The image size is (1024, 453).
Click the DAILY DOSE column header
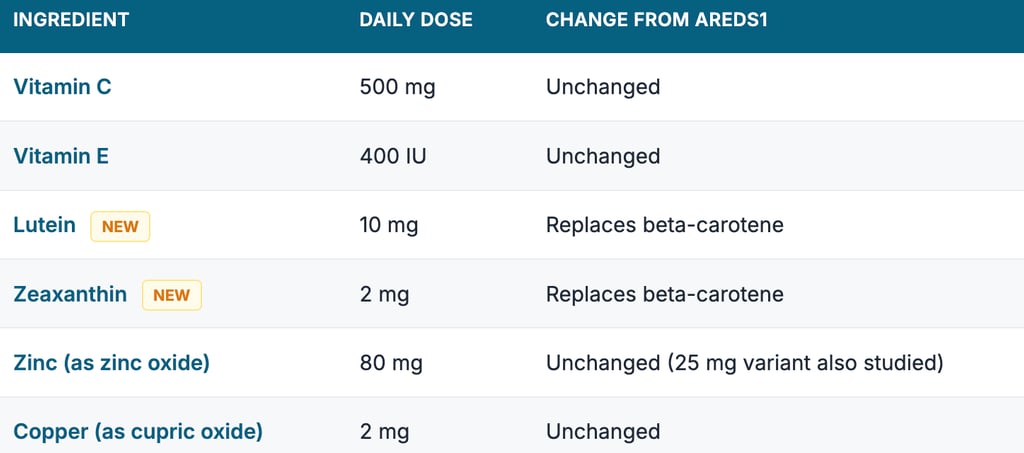[x=416, y=19]
